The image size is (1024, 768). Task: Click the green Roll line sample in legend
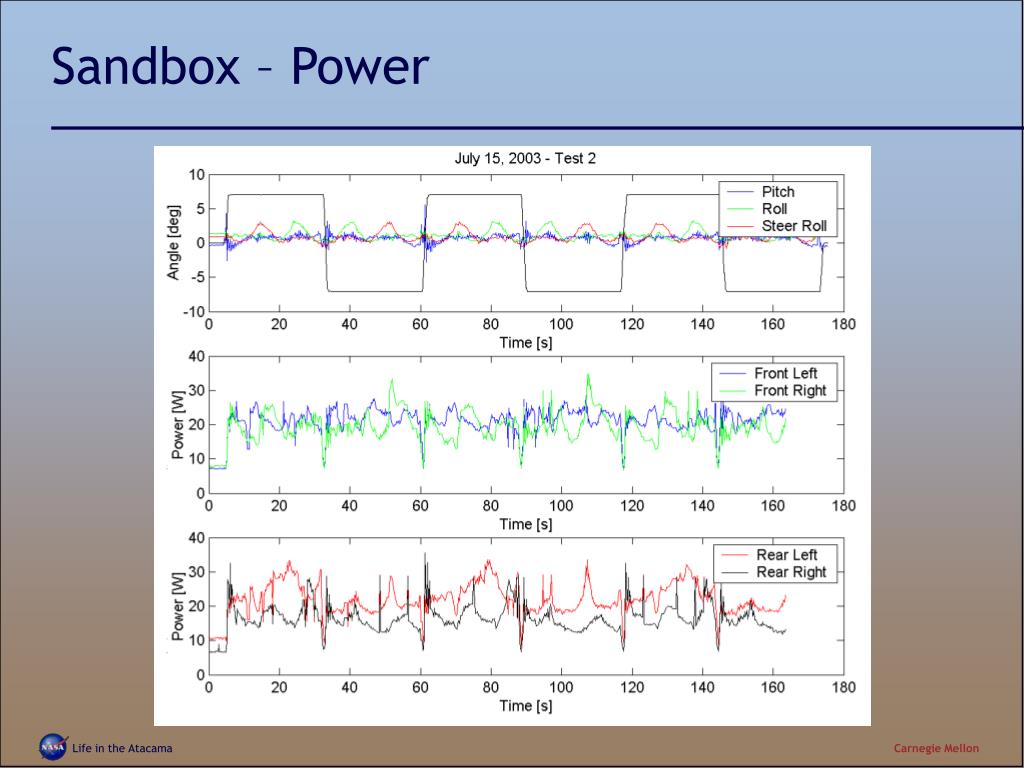pos(740,209)
